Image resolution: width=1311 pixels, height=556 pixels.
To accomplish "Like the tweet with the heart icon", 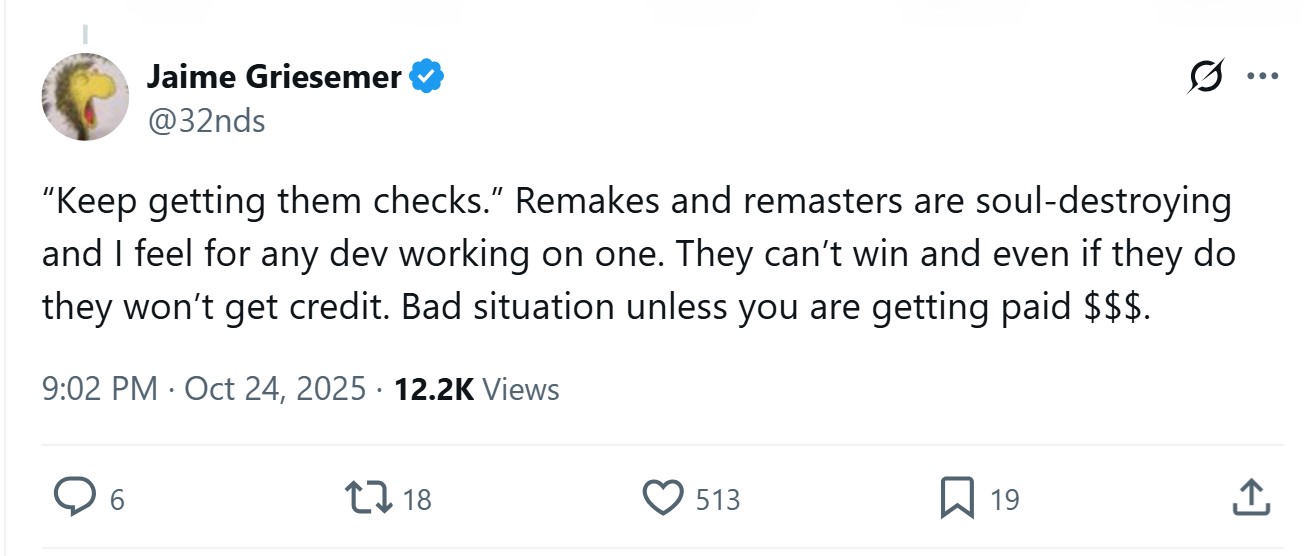I will (662, 498).
